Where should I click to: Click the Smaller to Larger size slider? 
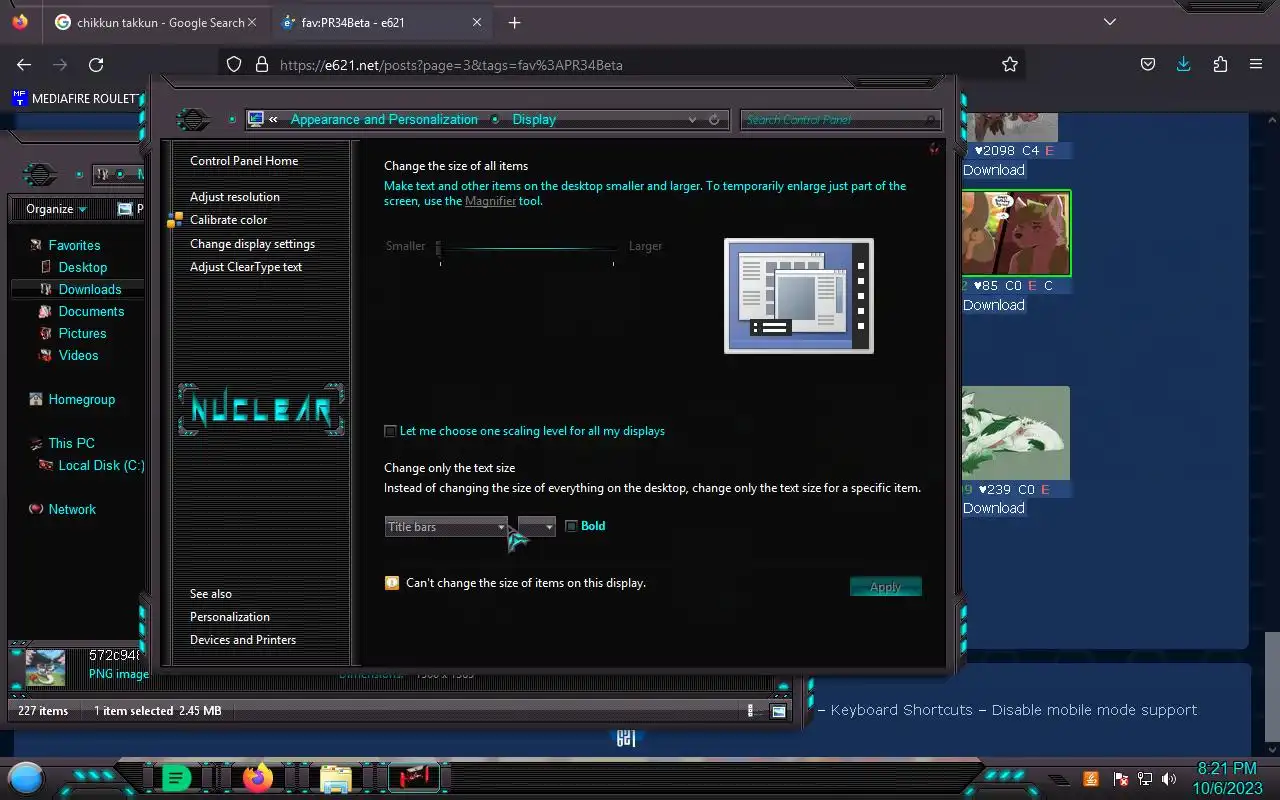527,250
